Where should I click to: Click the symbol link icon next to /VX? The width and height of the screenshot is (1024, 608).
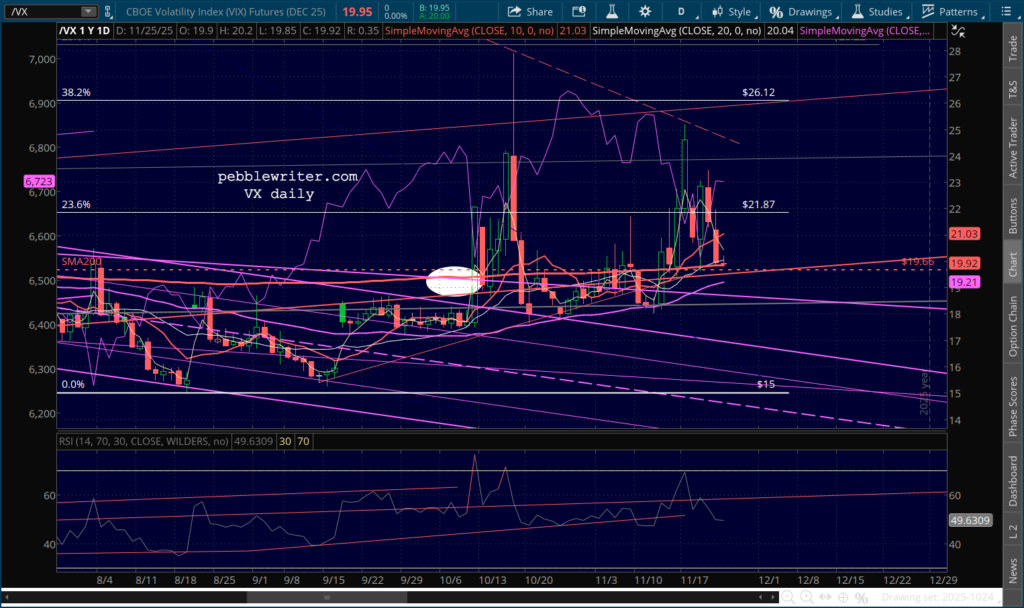click(x=108, y=12)
